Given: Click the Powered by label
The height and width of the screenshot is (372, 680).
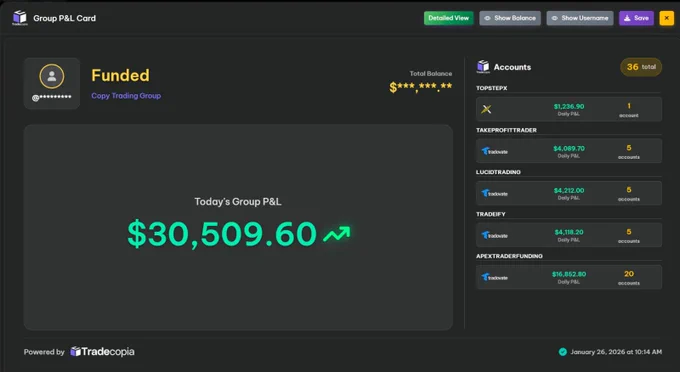Looking at the screenshot, I should point(44,352).
